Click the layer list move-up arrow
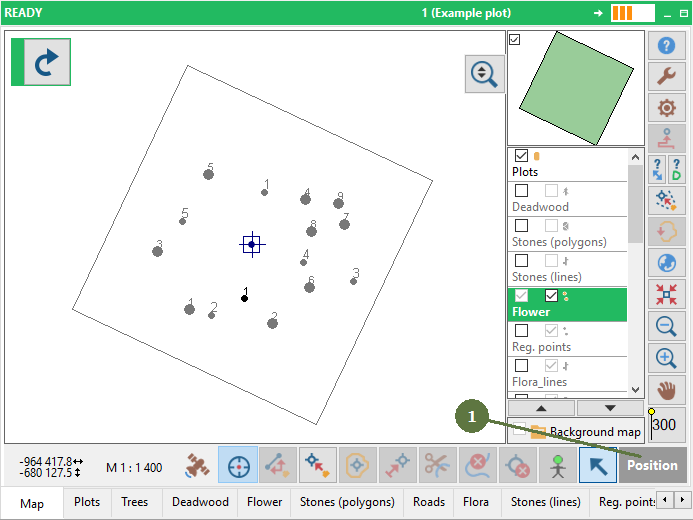The width and height of the screenshot is (693, 520). [x=541, y=408]
